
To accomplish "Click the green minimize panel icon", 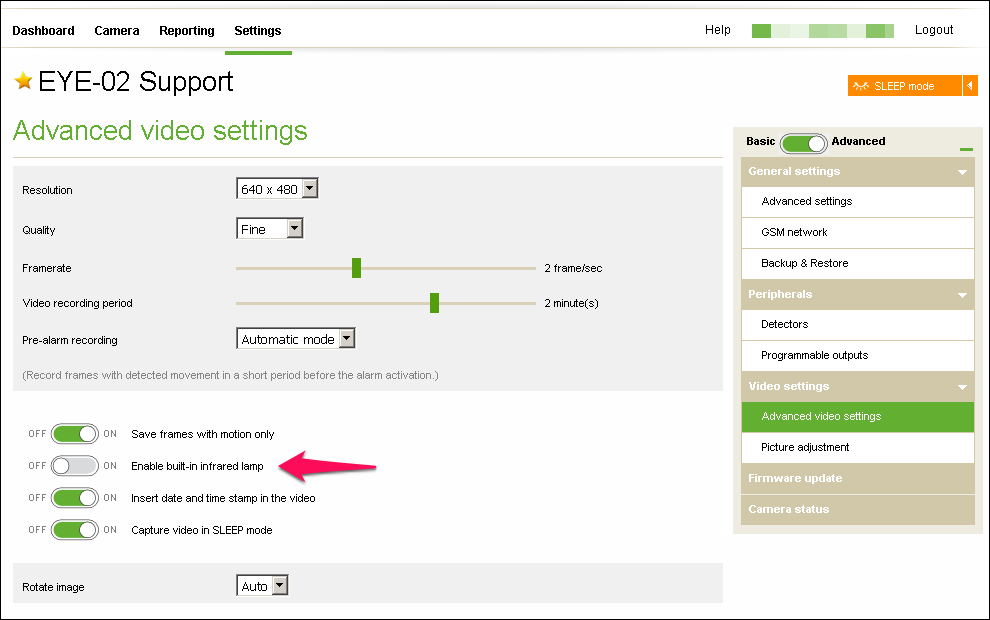I will (966, 149).
